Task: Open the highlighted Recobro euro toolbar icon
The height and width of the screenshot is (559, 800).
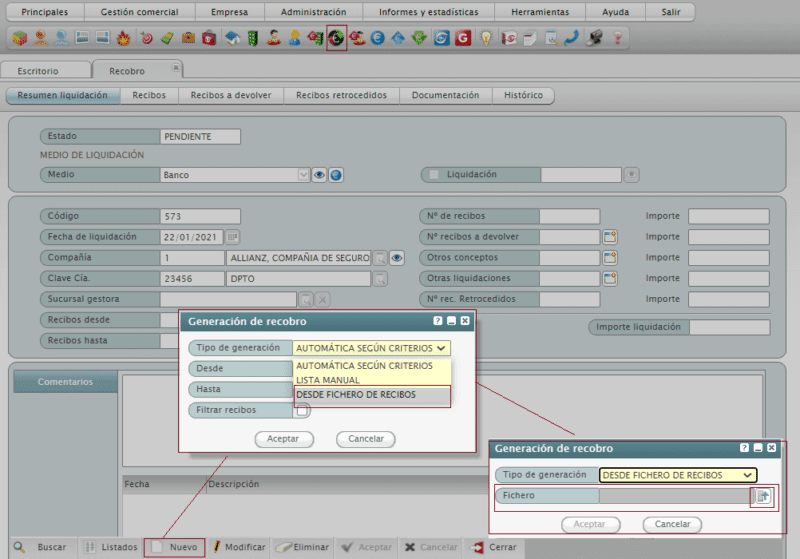Action: pos(336,38)
